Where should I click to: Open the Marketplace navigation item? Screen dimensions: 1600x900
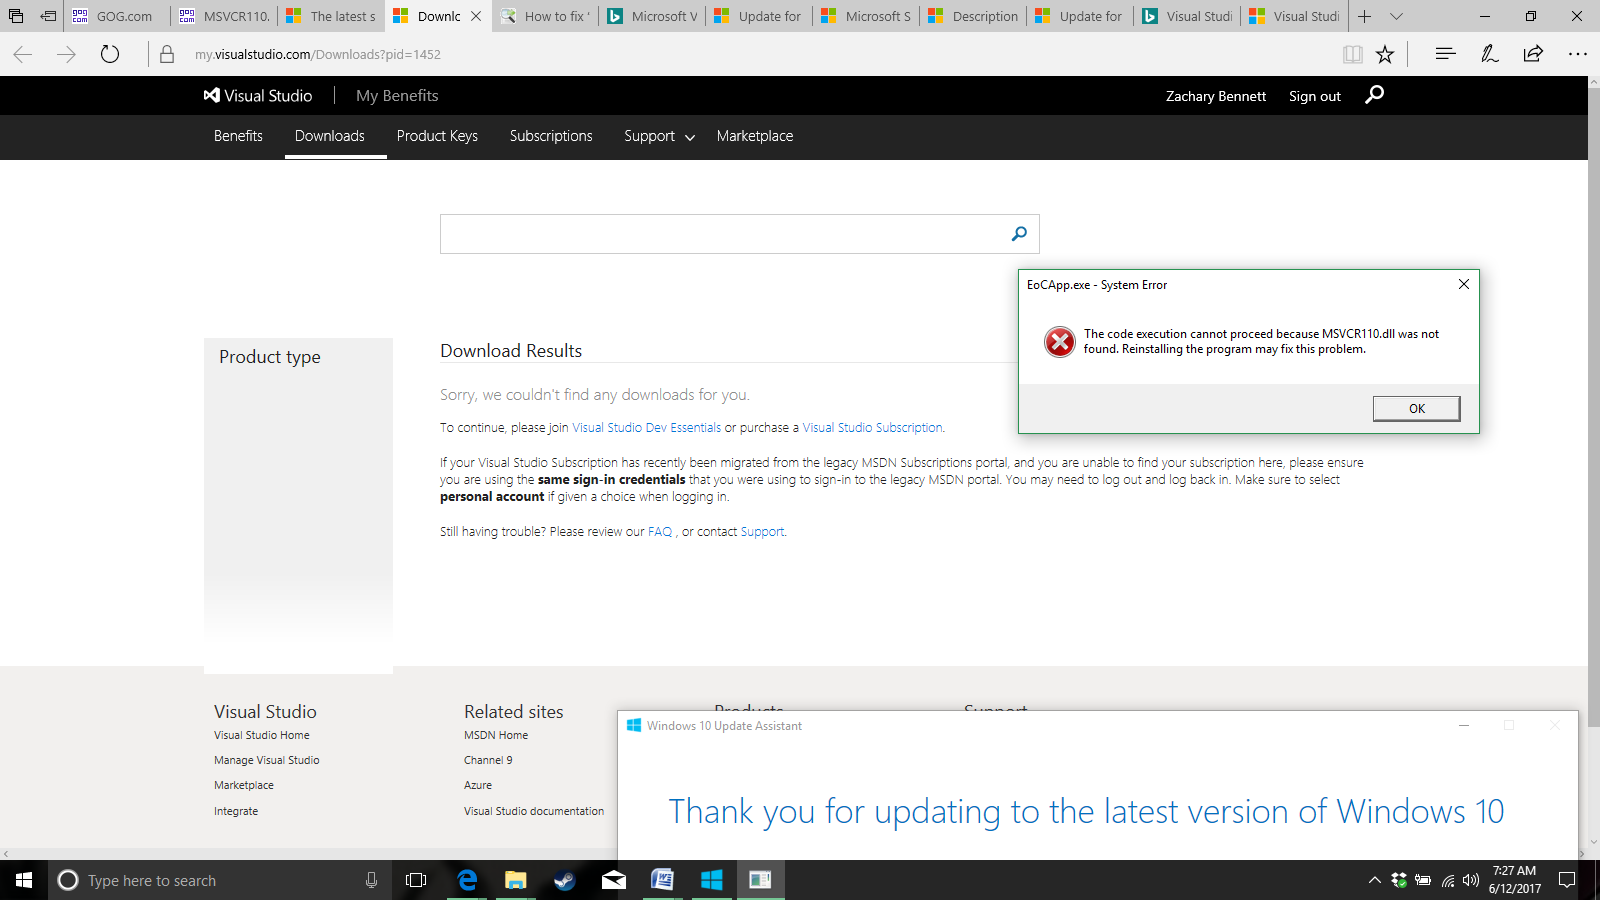click(x=755, y=136)
